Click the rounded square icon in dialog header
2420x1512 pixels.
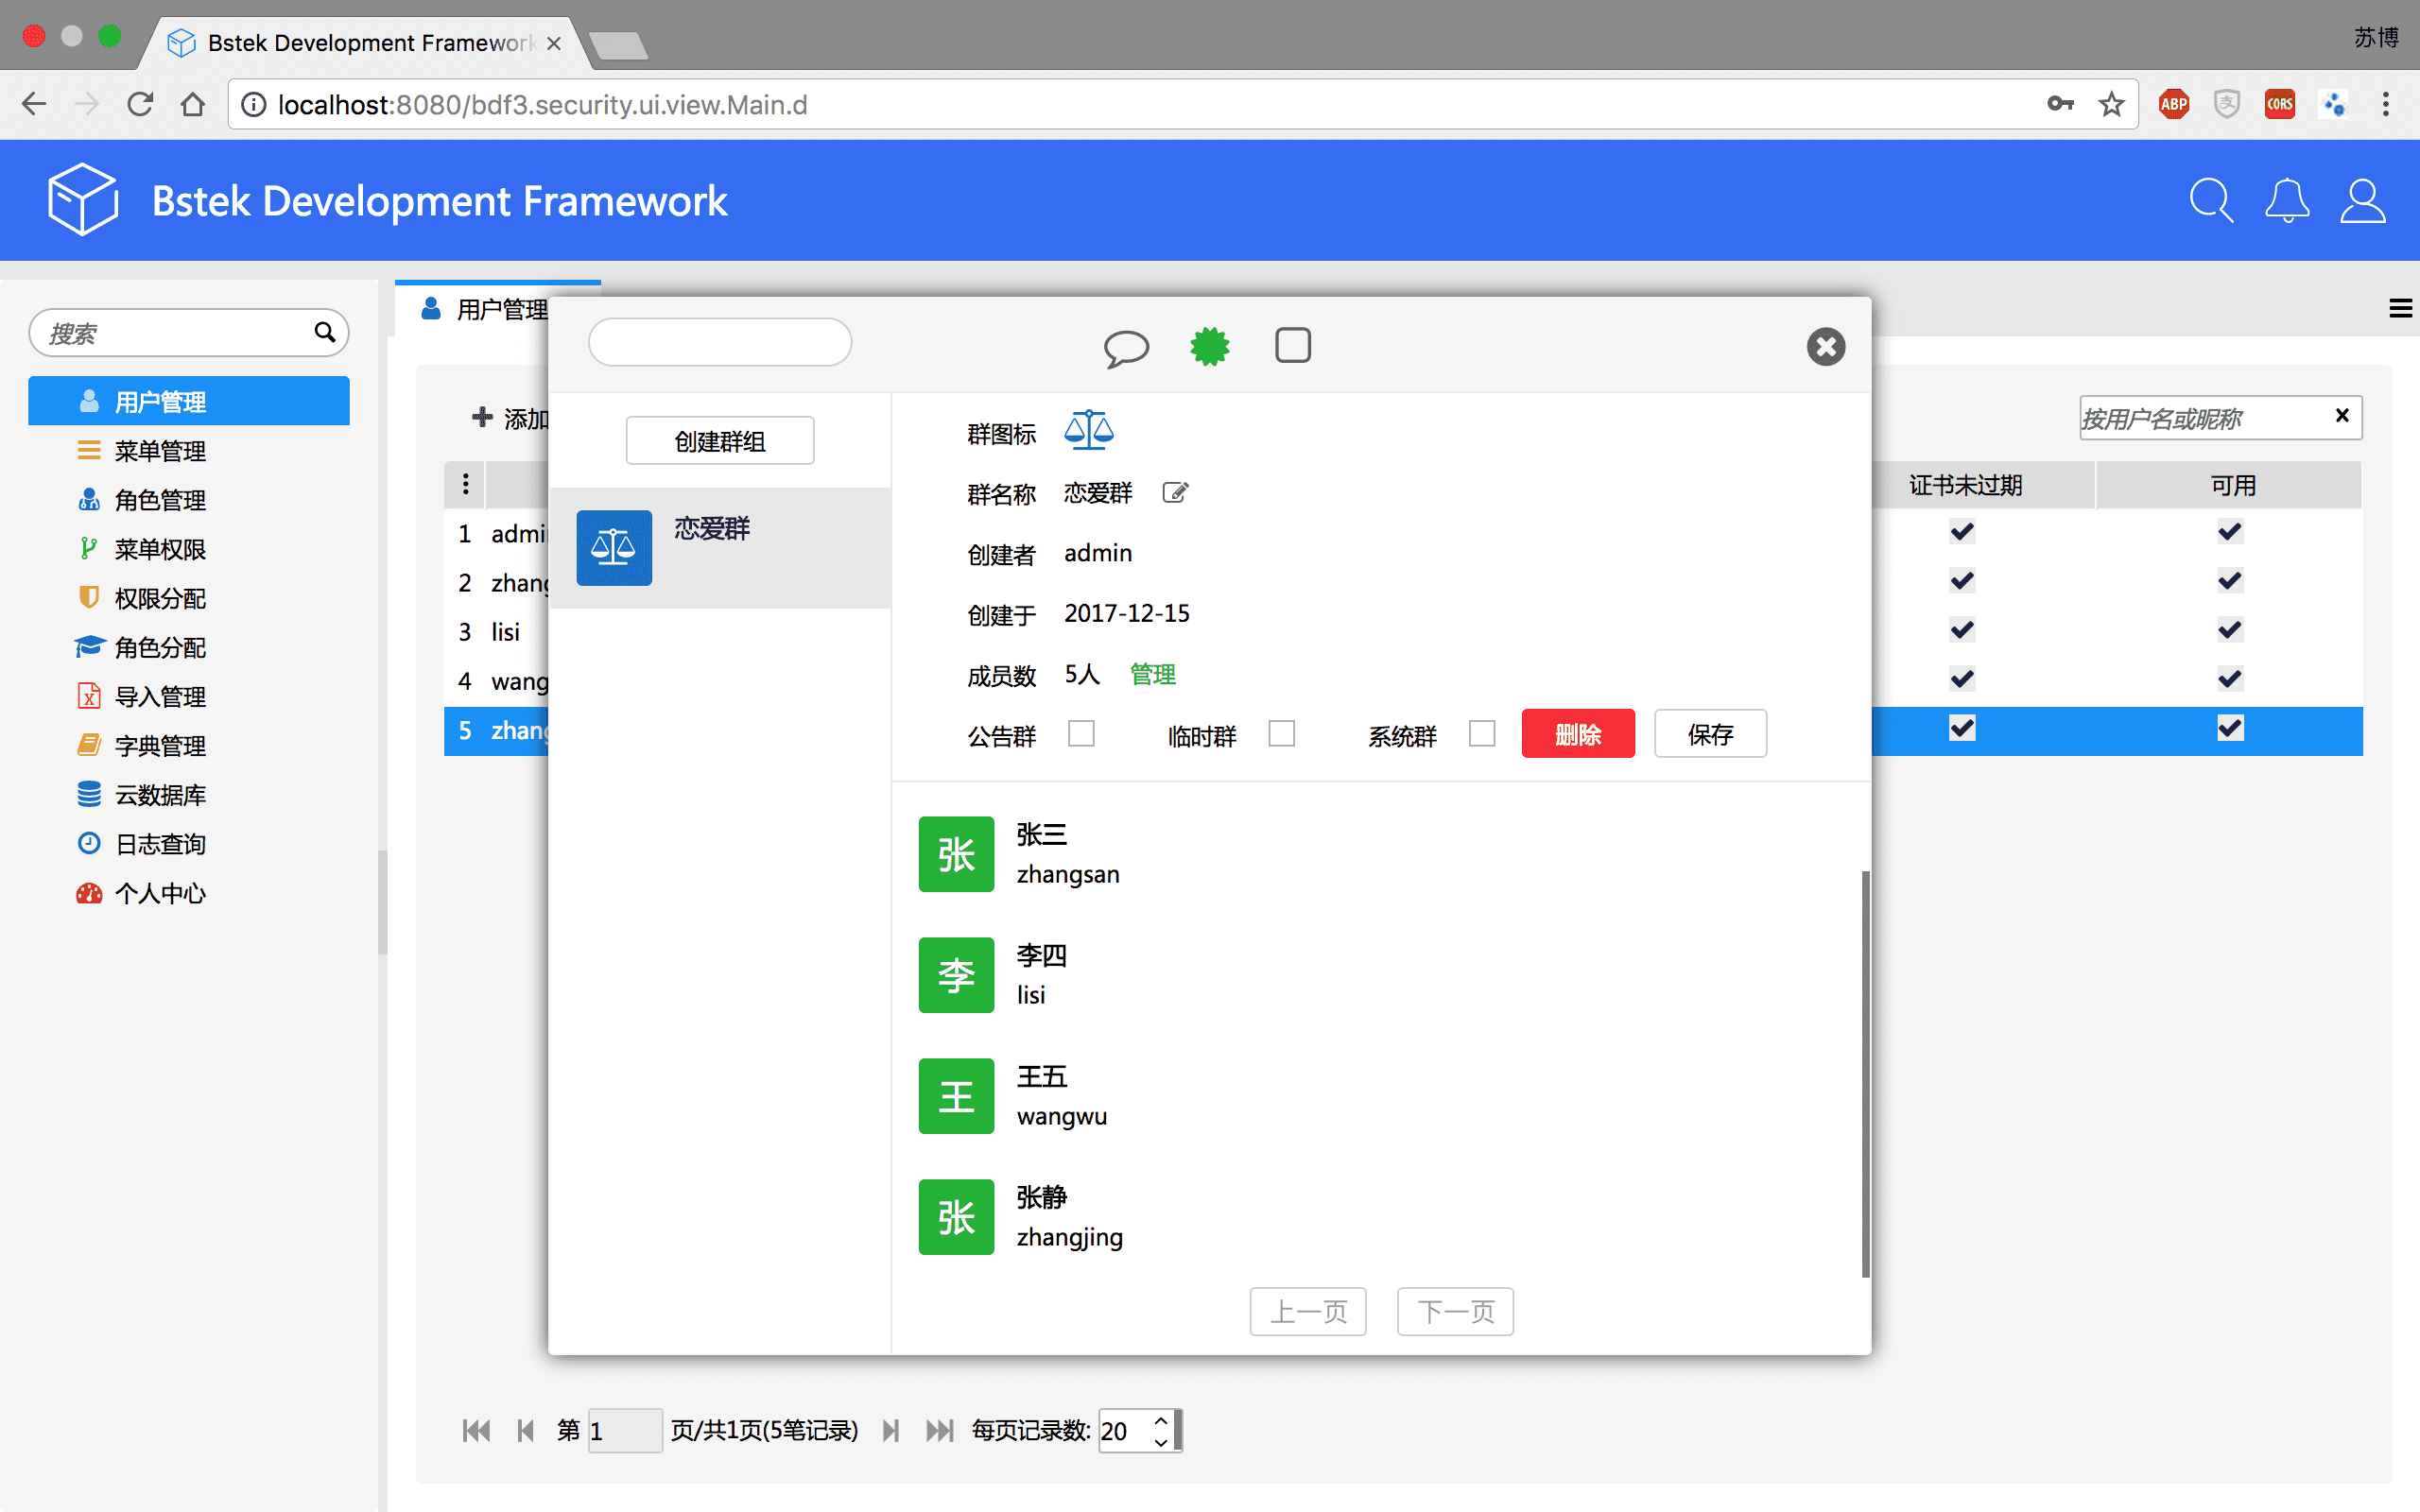(1292, 346)
